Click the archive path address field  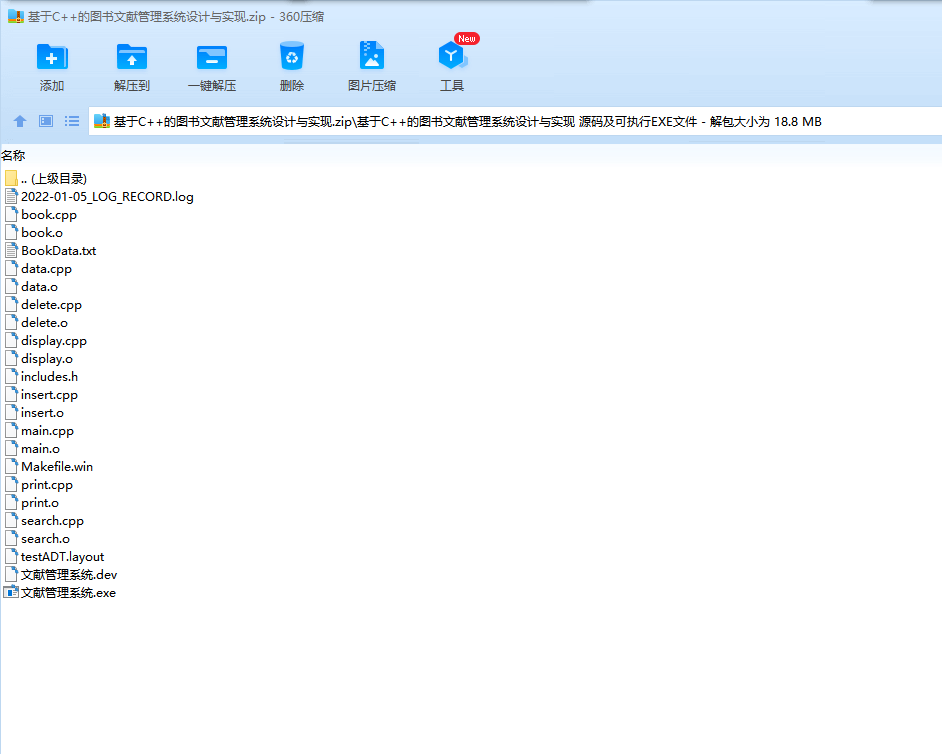[515, 121]
